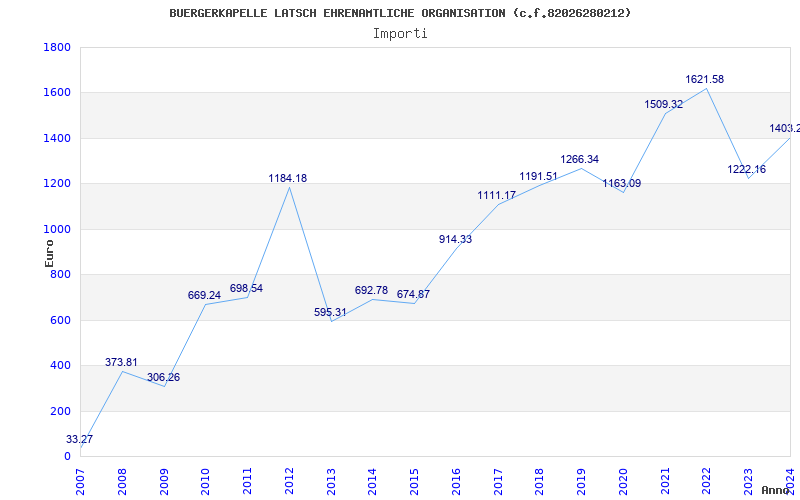Select the 595.31 data label
This screenshot has width=800, height=500.
330,312
